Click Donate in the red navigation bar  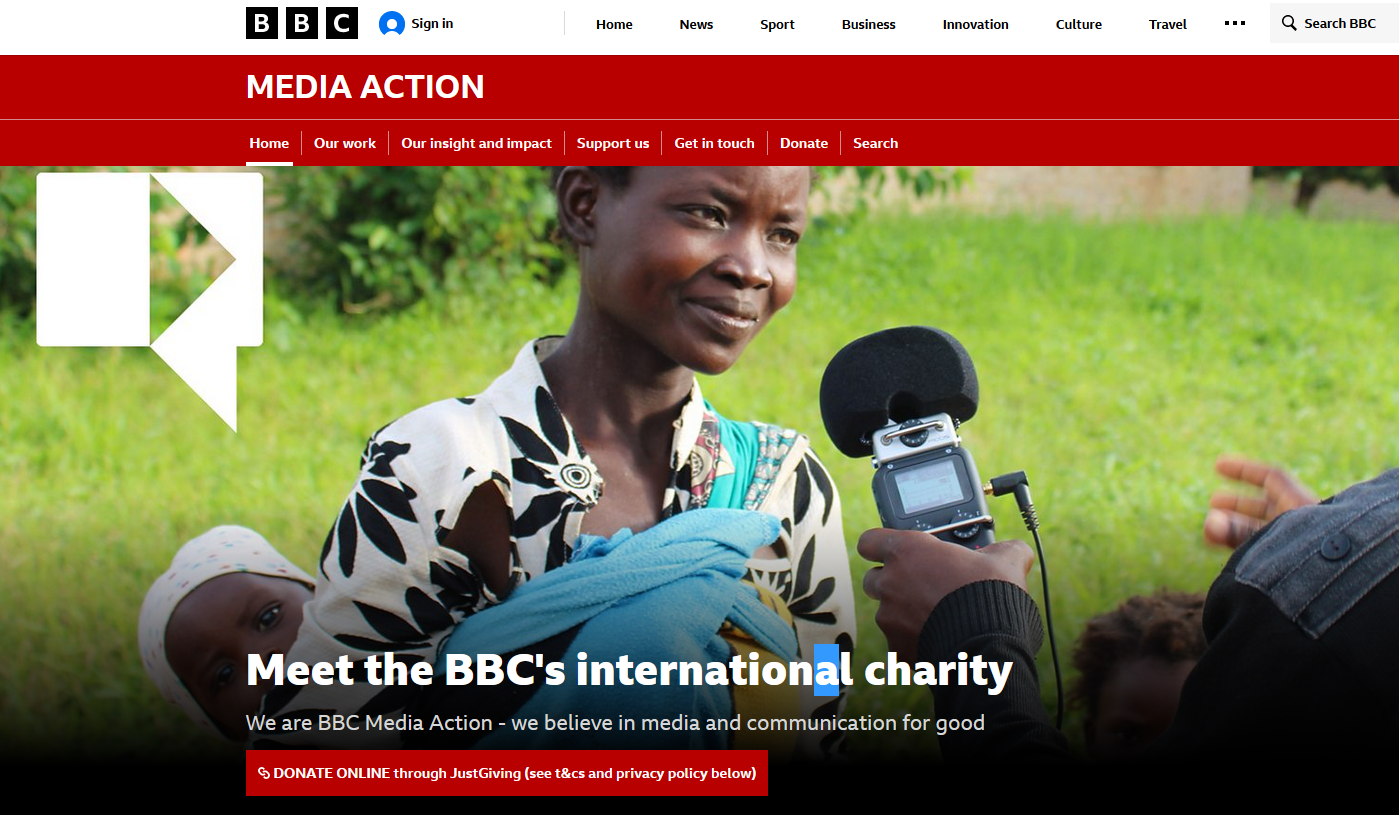click(x=804, y=143)
